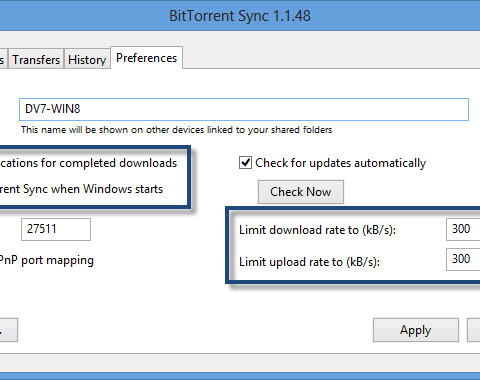Click 'This name will be shown' hint text
480x380 pixels.
pos(177,130)
